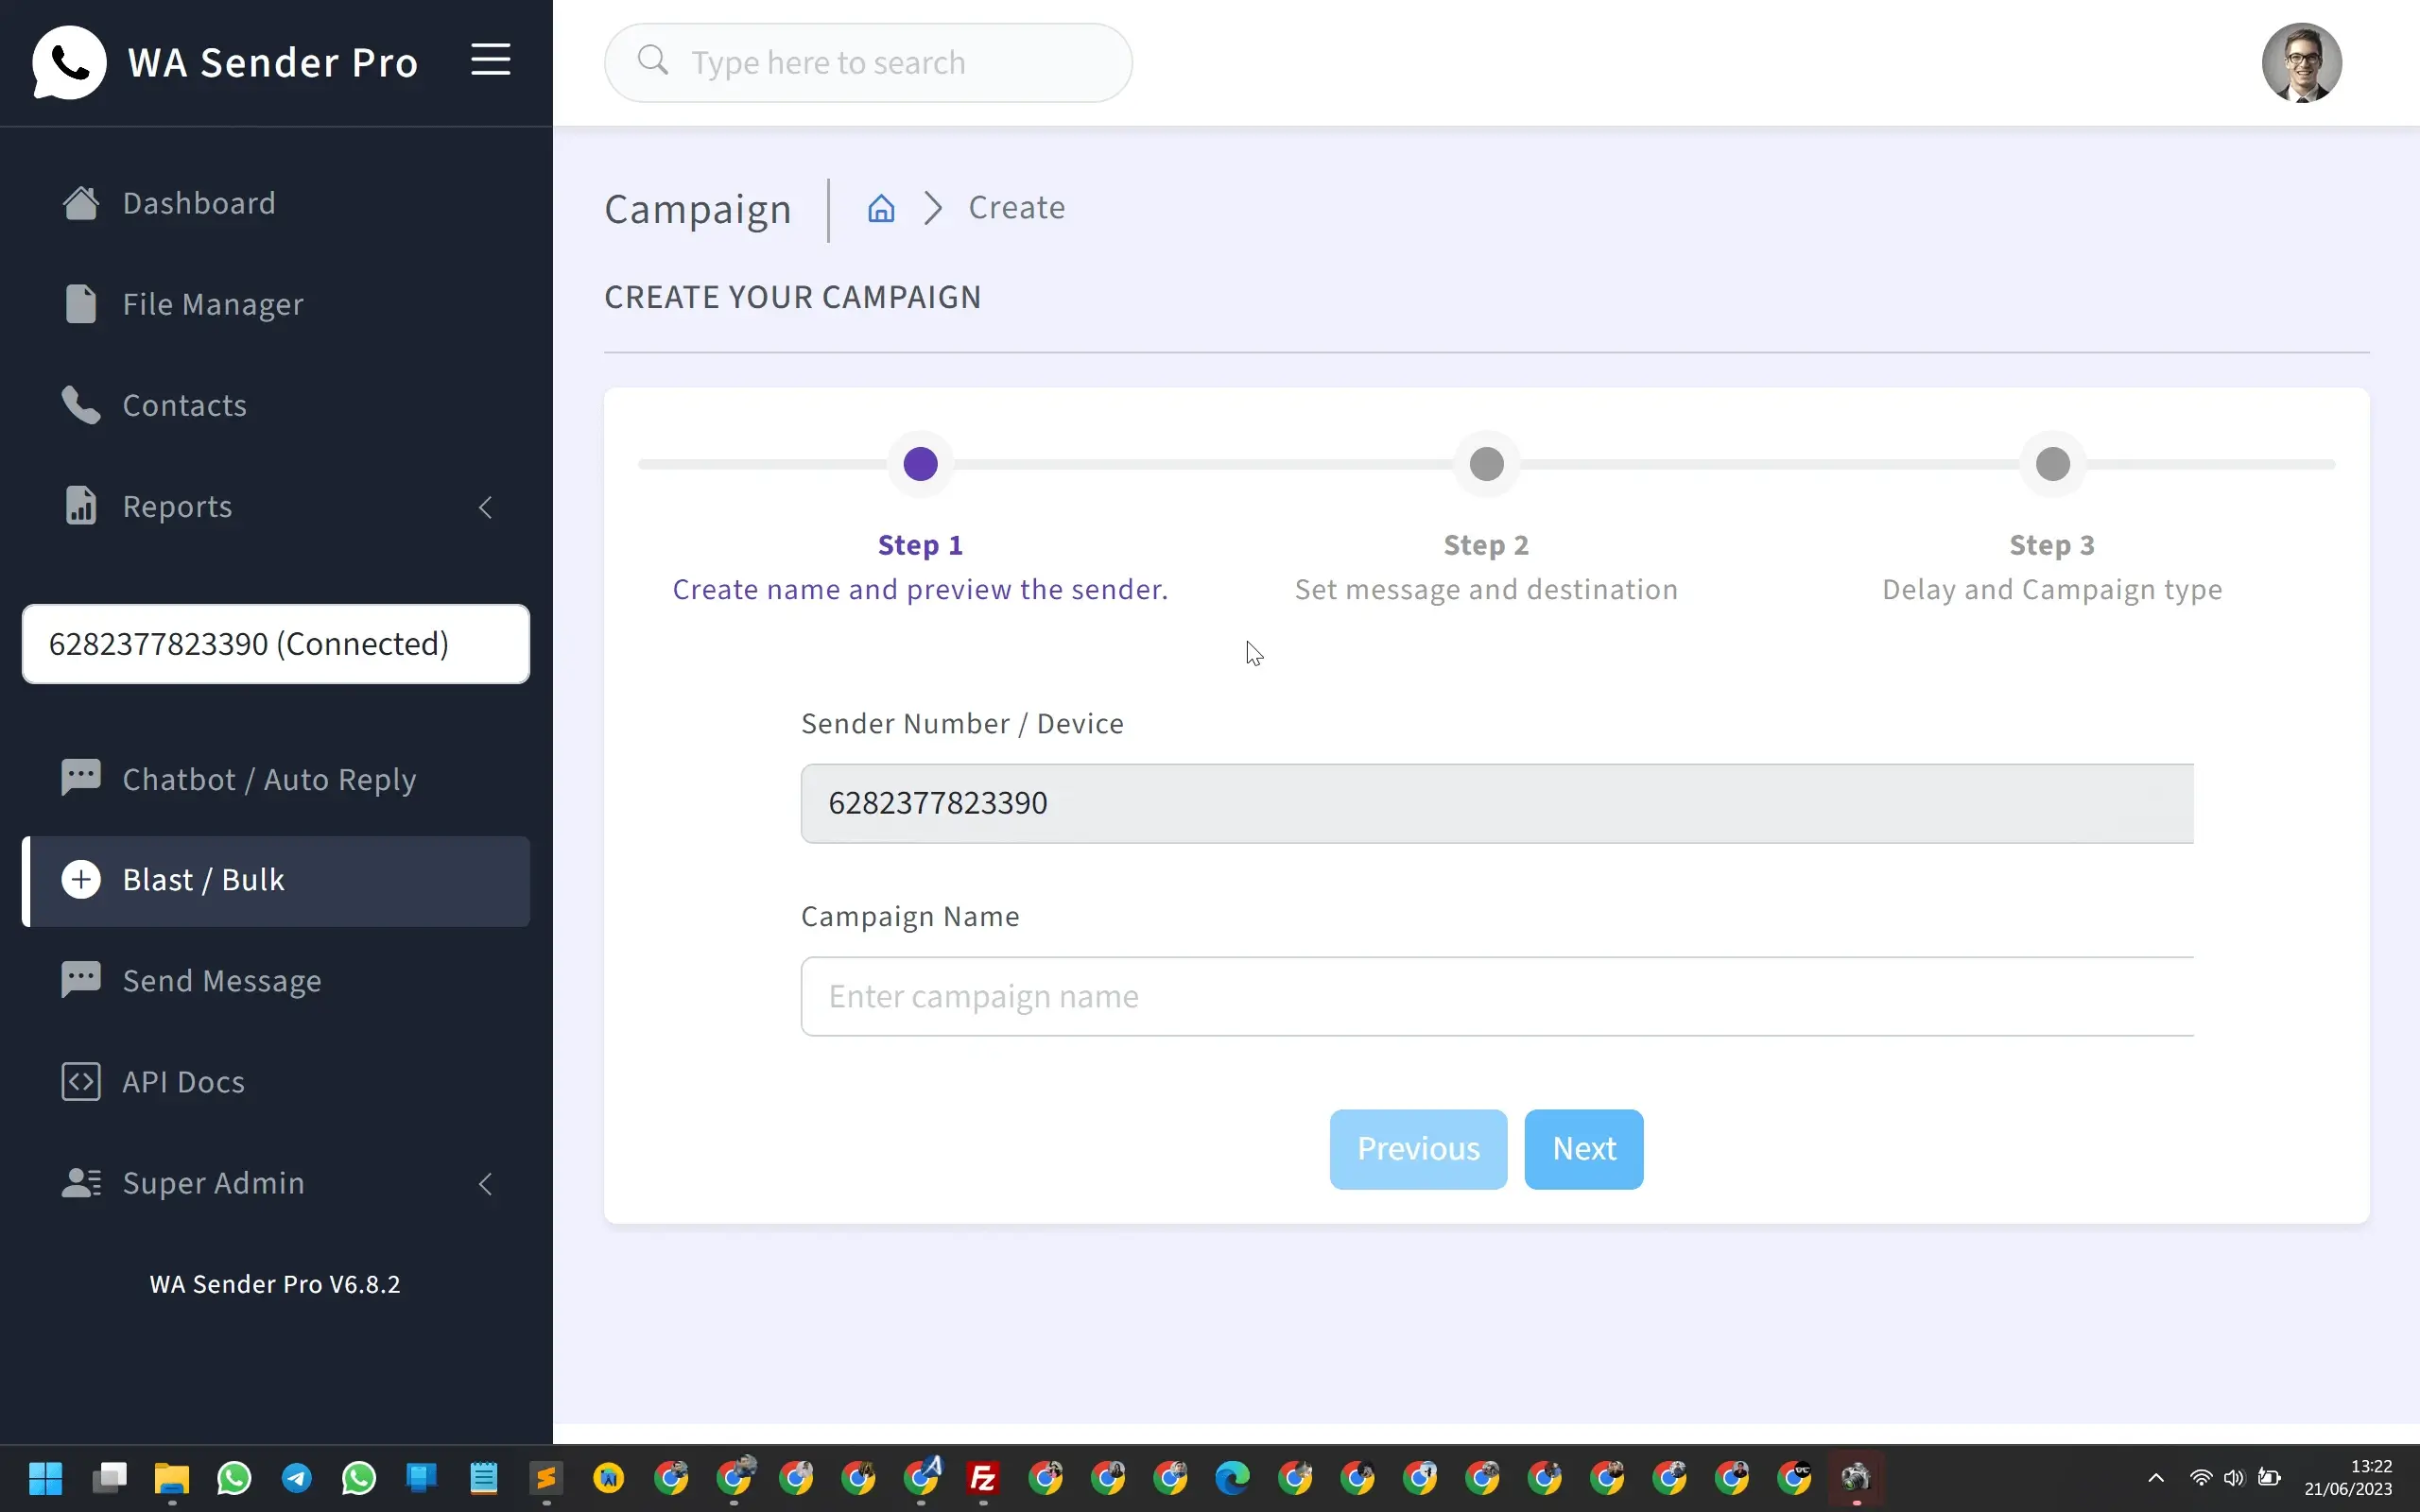2420x1512 pixels.
Task: Click the Previous button
Action: 1417,1149
